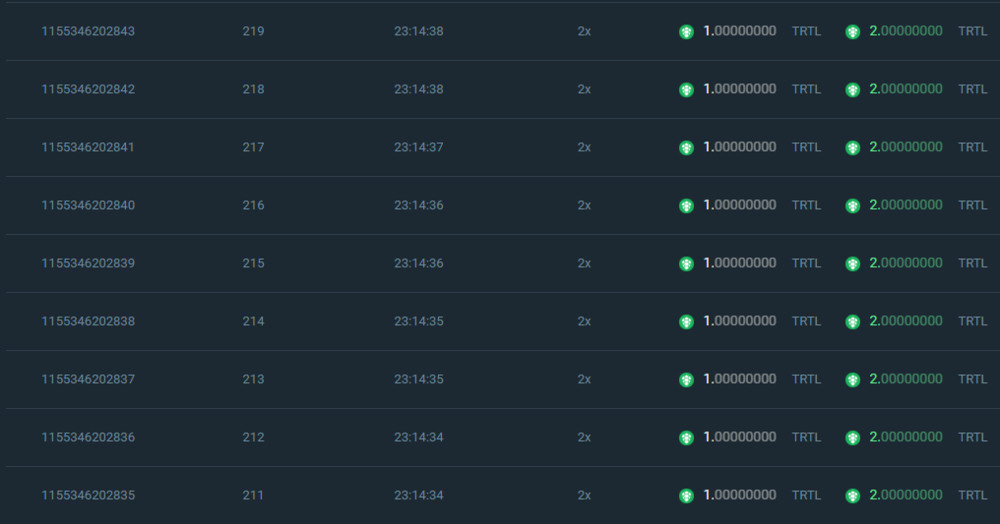The height and width of the screenshot is (524, 1000).
Task: Click the green 2.00000000 profit in row 215
Action: [905, 263]
